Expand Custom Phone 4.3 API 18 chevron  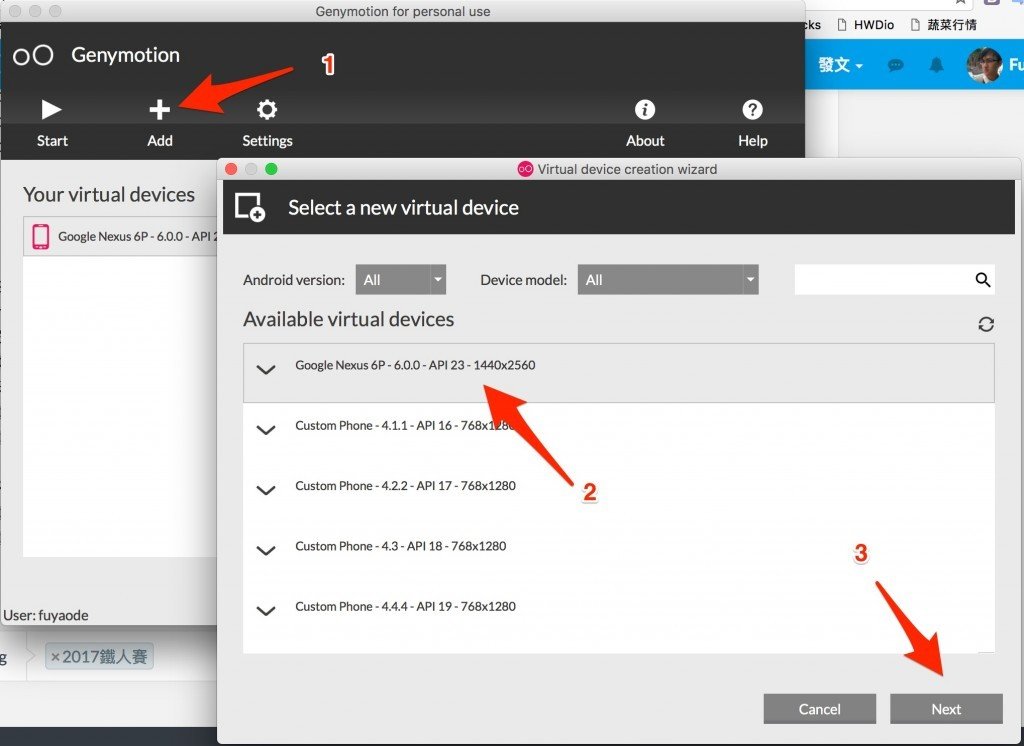[x=266, y=551]
